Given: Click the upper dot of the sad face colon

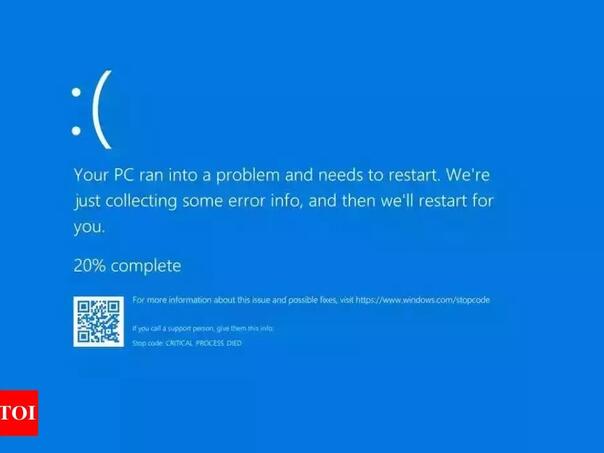Looking at the screenshot, I should click(x=76, y=92).
